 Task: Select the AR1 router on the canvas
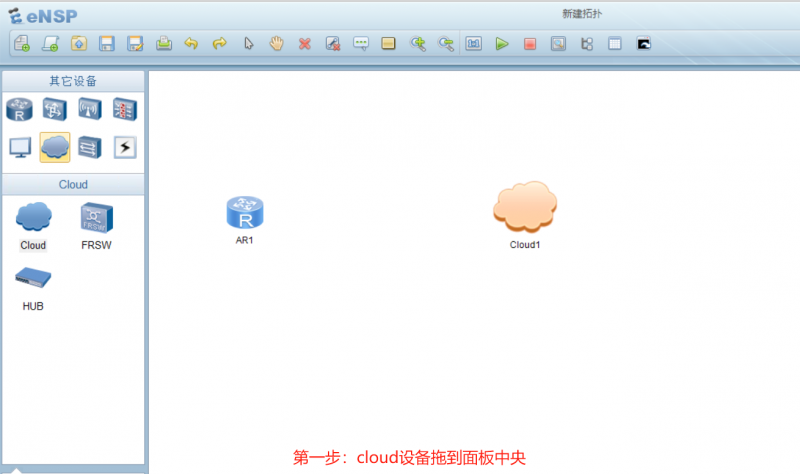pyautogui.click(x=245, y=213)
